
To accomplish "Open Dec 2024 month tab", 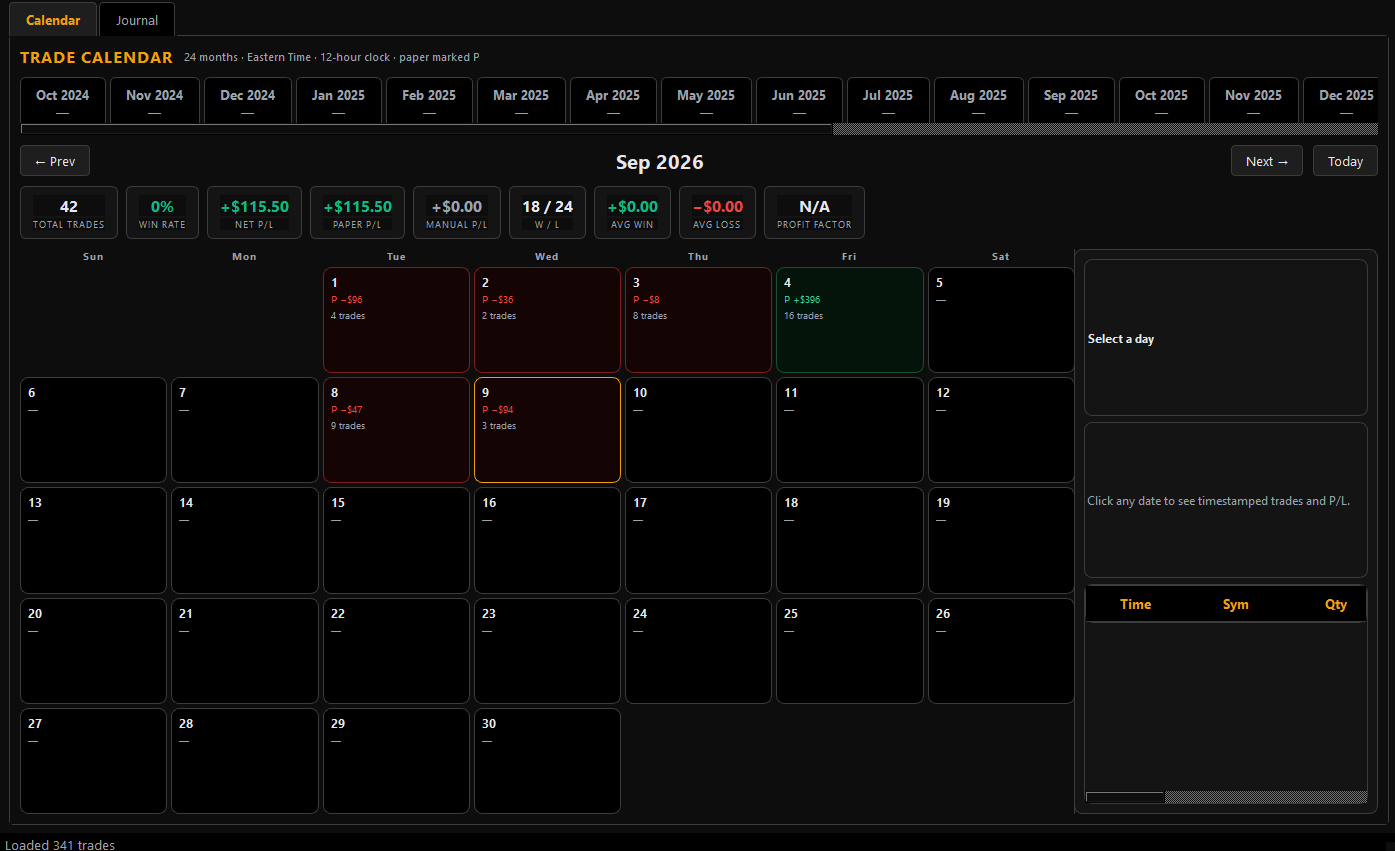I will click(248, 101).
